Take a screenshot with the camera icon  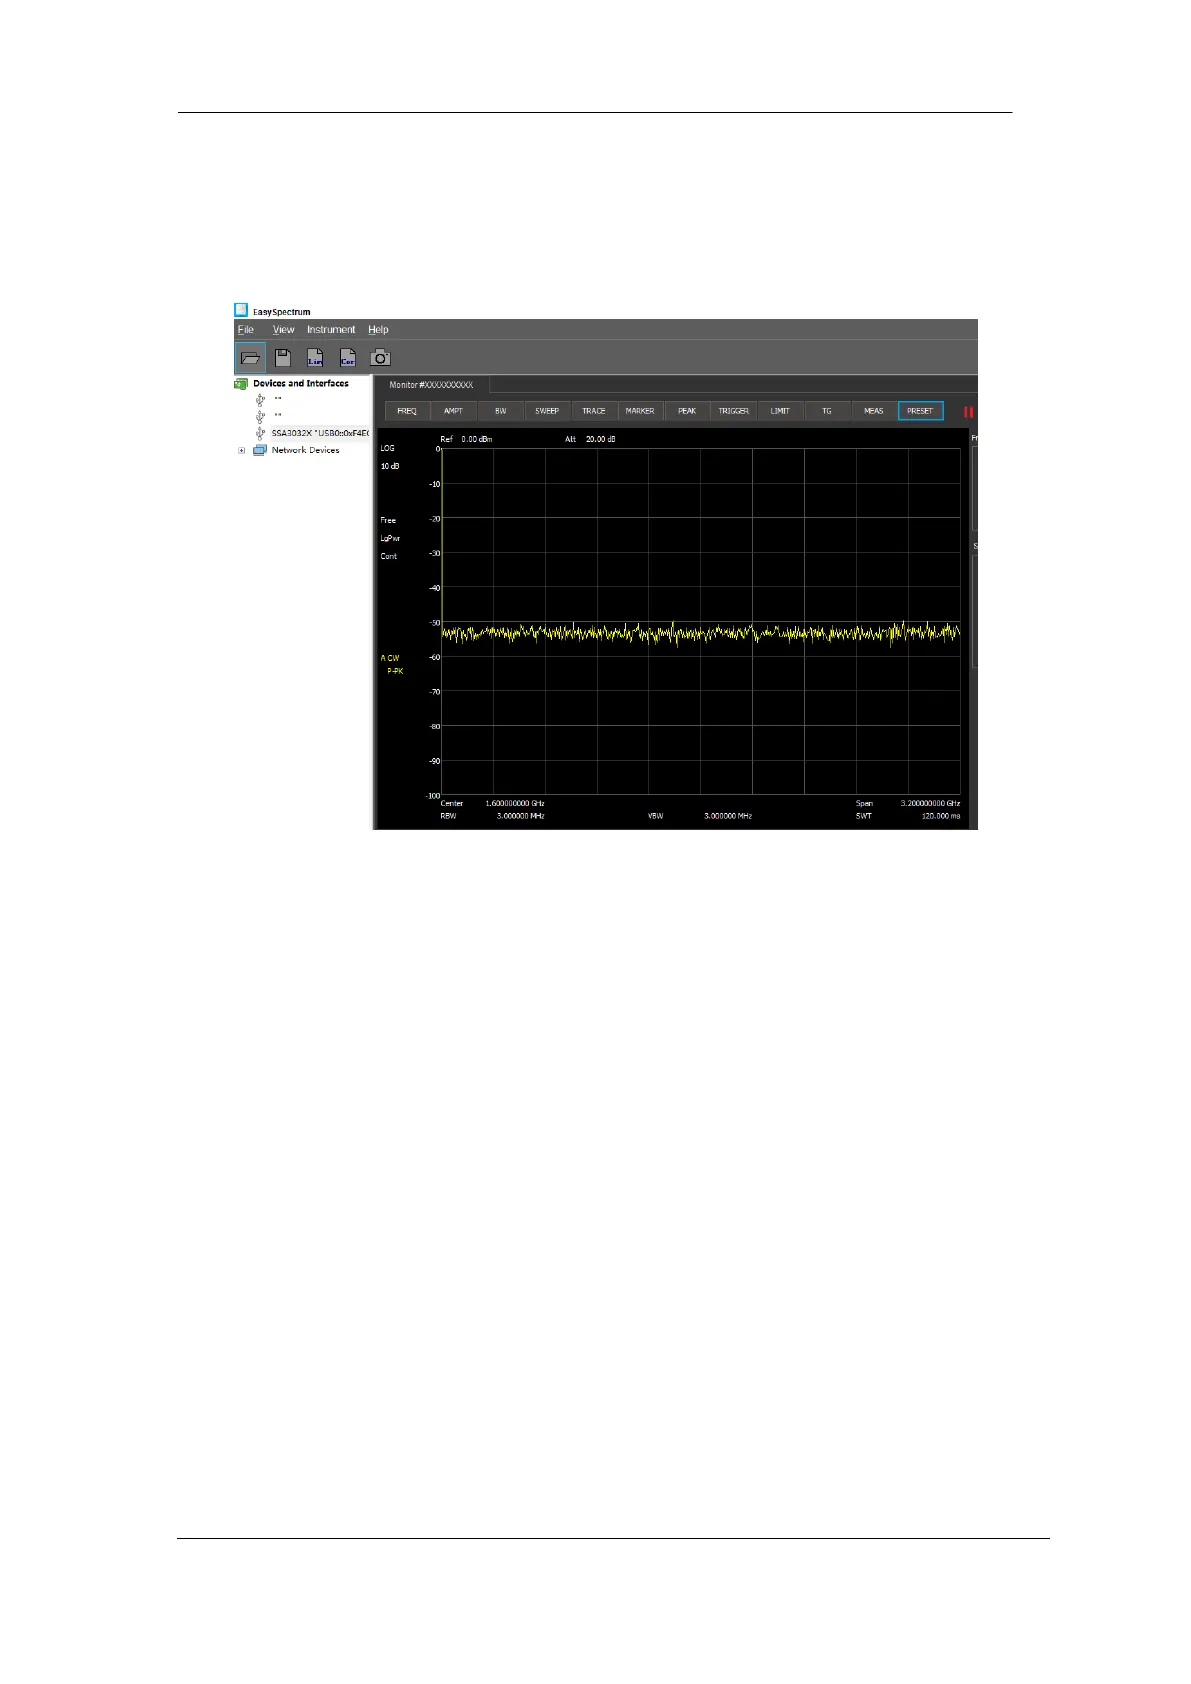tap(380, 357)
